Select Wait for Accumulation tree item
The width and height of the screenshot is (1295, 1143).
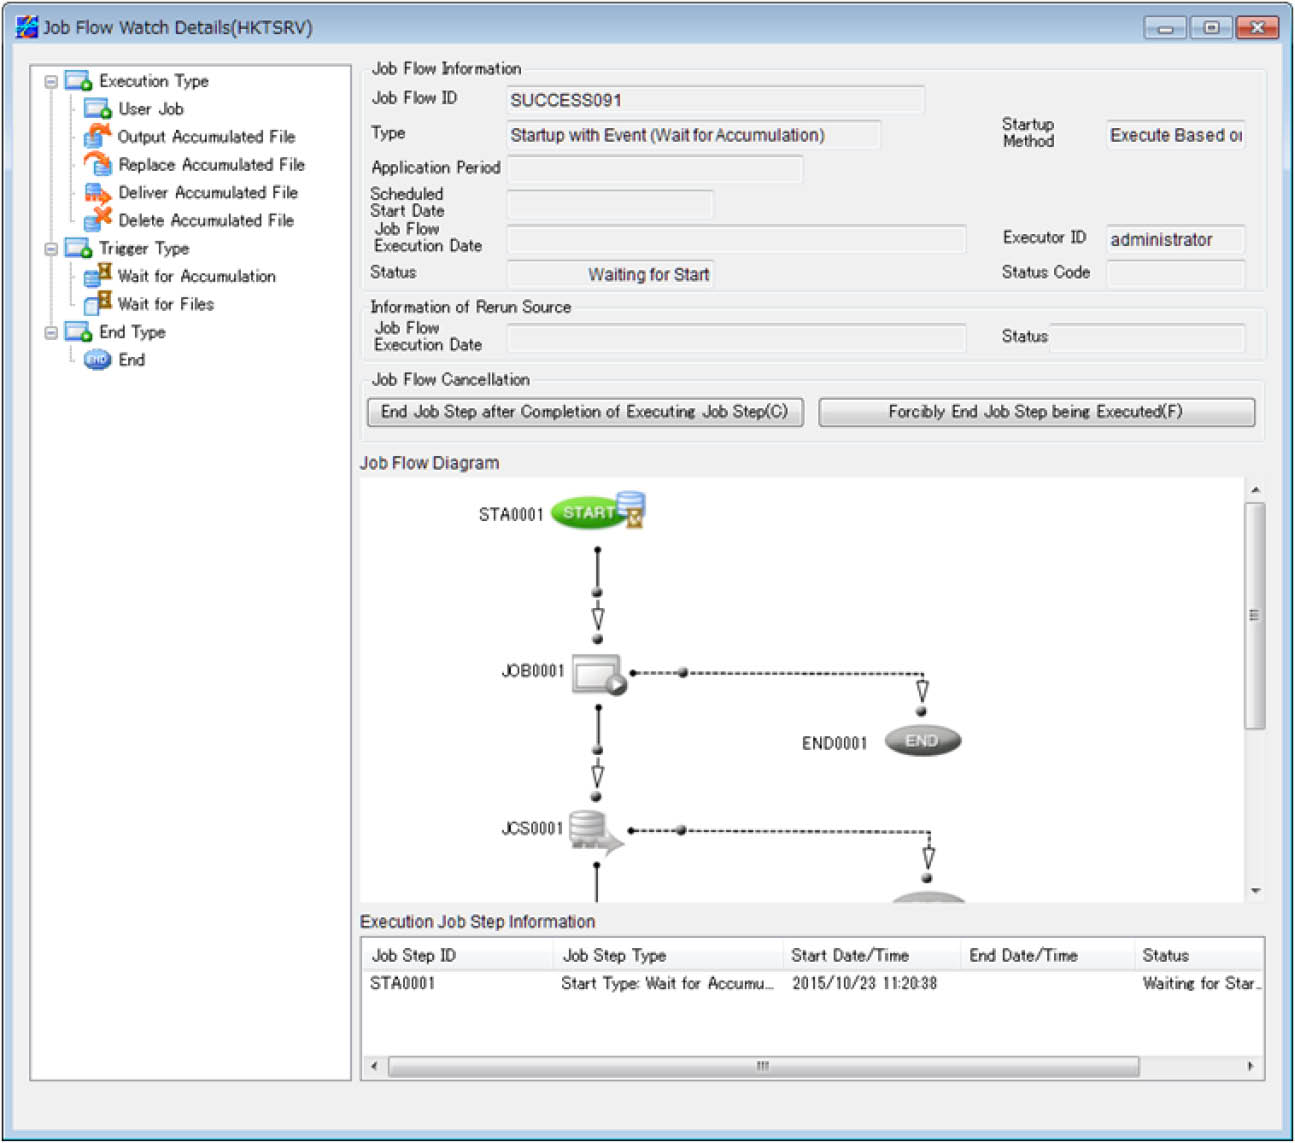point(196,276)
